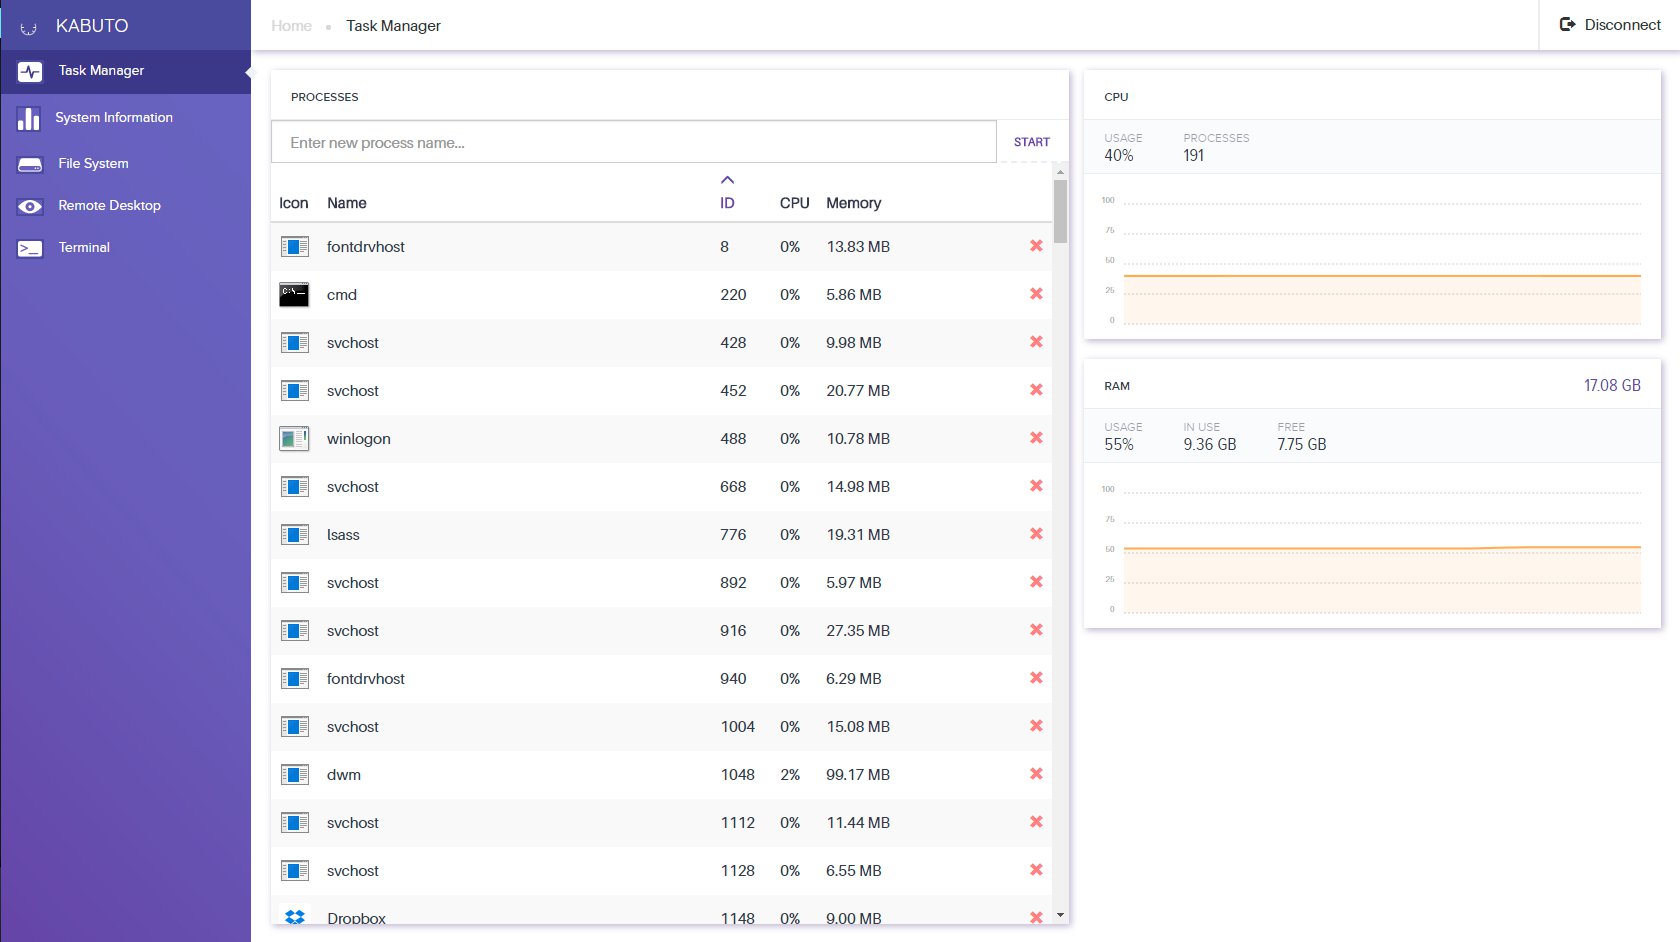This screenshot has width=1680, height=942.
Task: Select the dwm 99.17 MB memory value
Action: (x=858, y=775)
